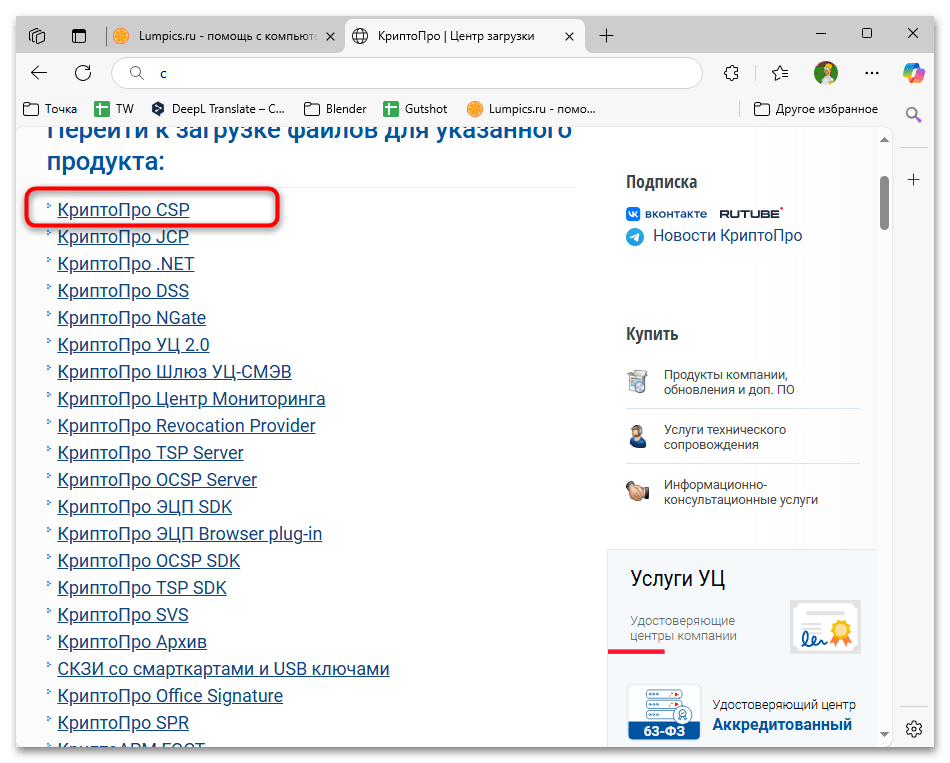Open СКЗИ со смарткартами и USB ключами link
This screenshot has height=763, width=950.
[224, 669]
